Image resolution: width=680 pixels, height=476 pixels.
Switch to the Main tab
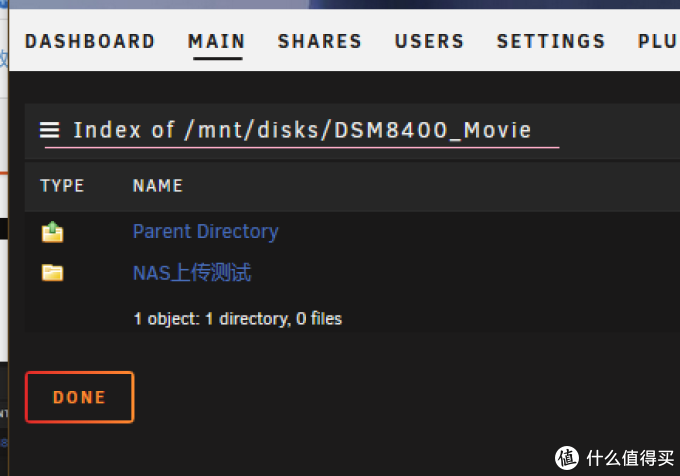pyautogui.click(x=217, y=42)
